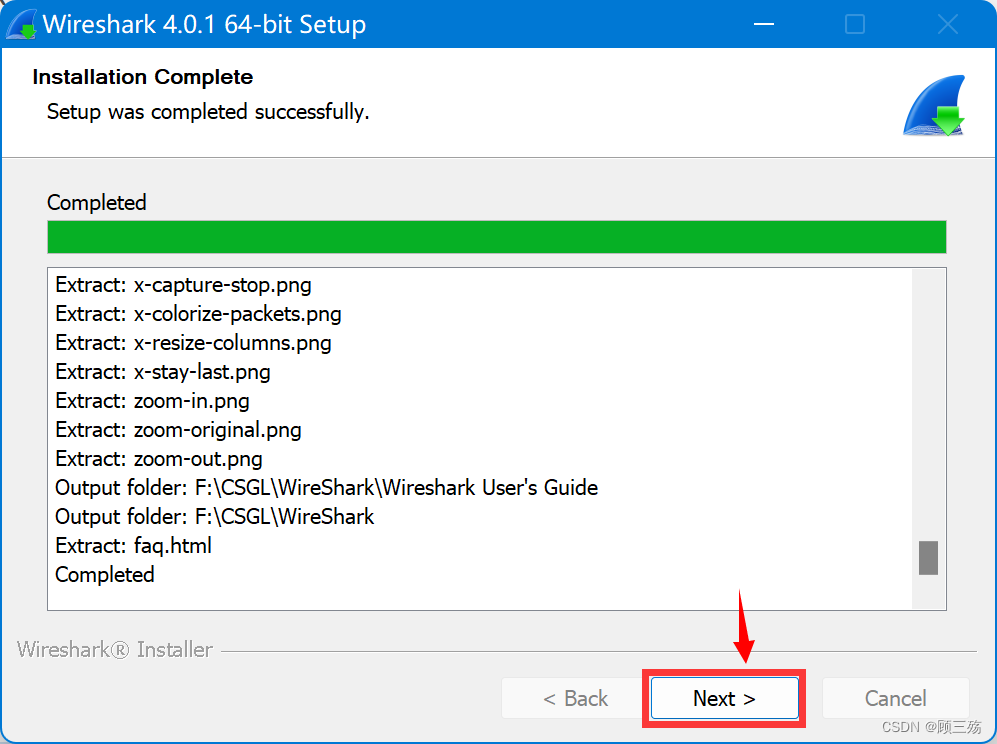Click the Wireshark 4.0.1 Setup title text
Image resolution: width=997 pixels, height=744 pixels.
pyautogui.click(x=204, y=25)
